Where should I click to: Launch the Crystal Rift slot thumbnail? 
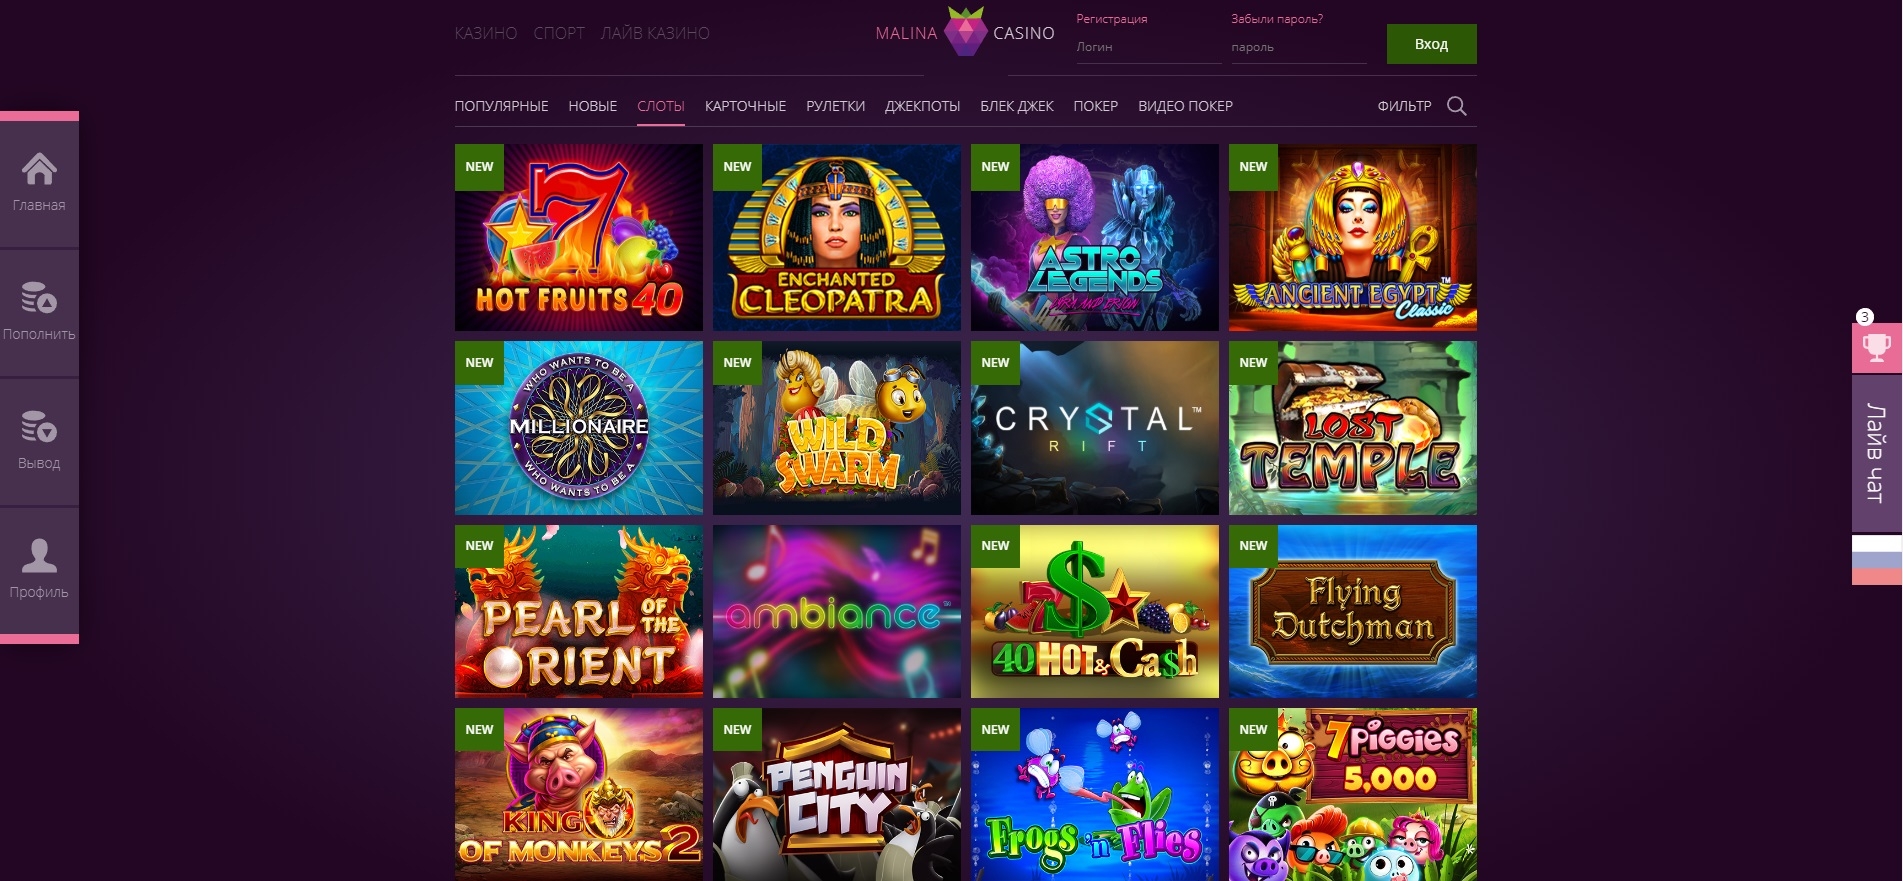(x=1094, y=428)
